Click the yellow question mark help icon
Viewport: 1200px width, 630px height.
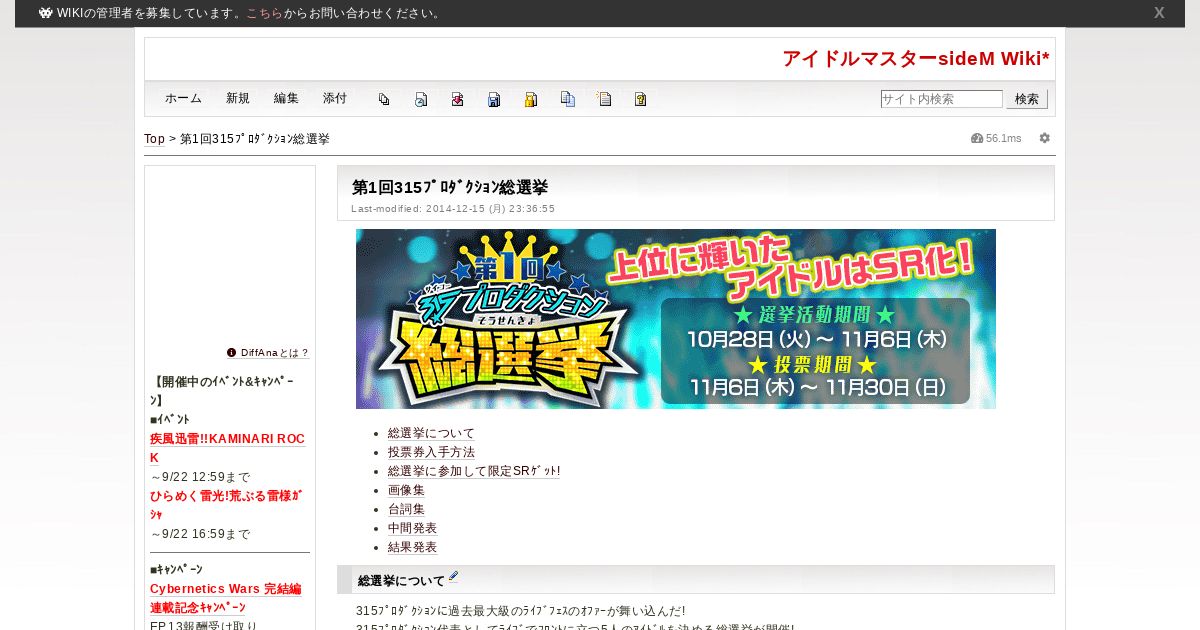(641, 99)
